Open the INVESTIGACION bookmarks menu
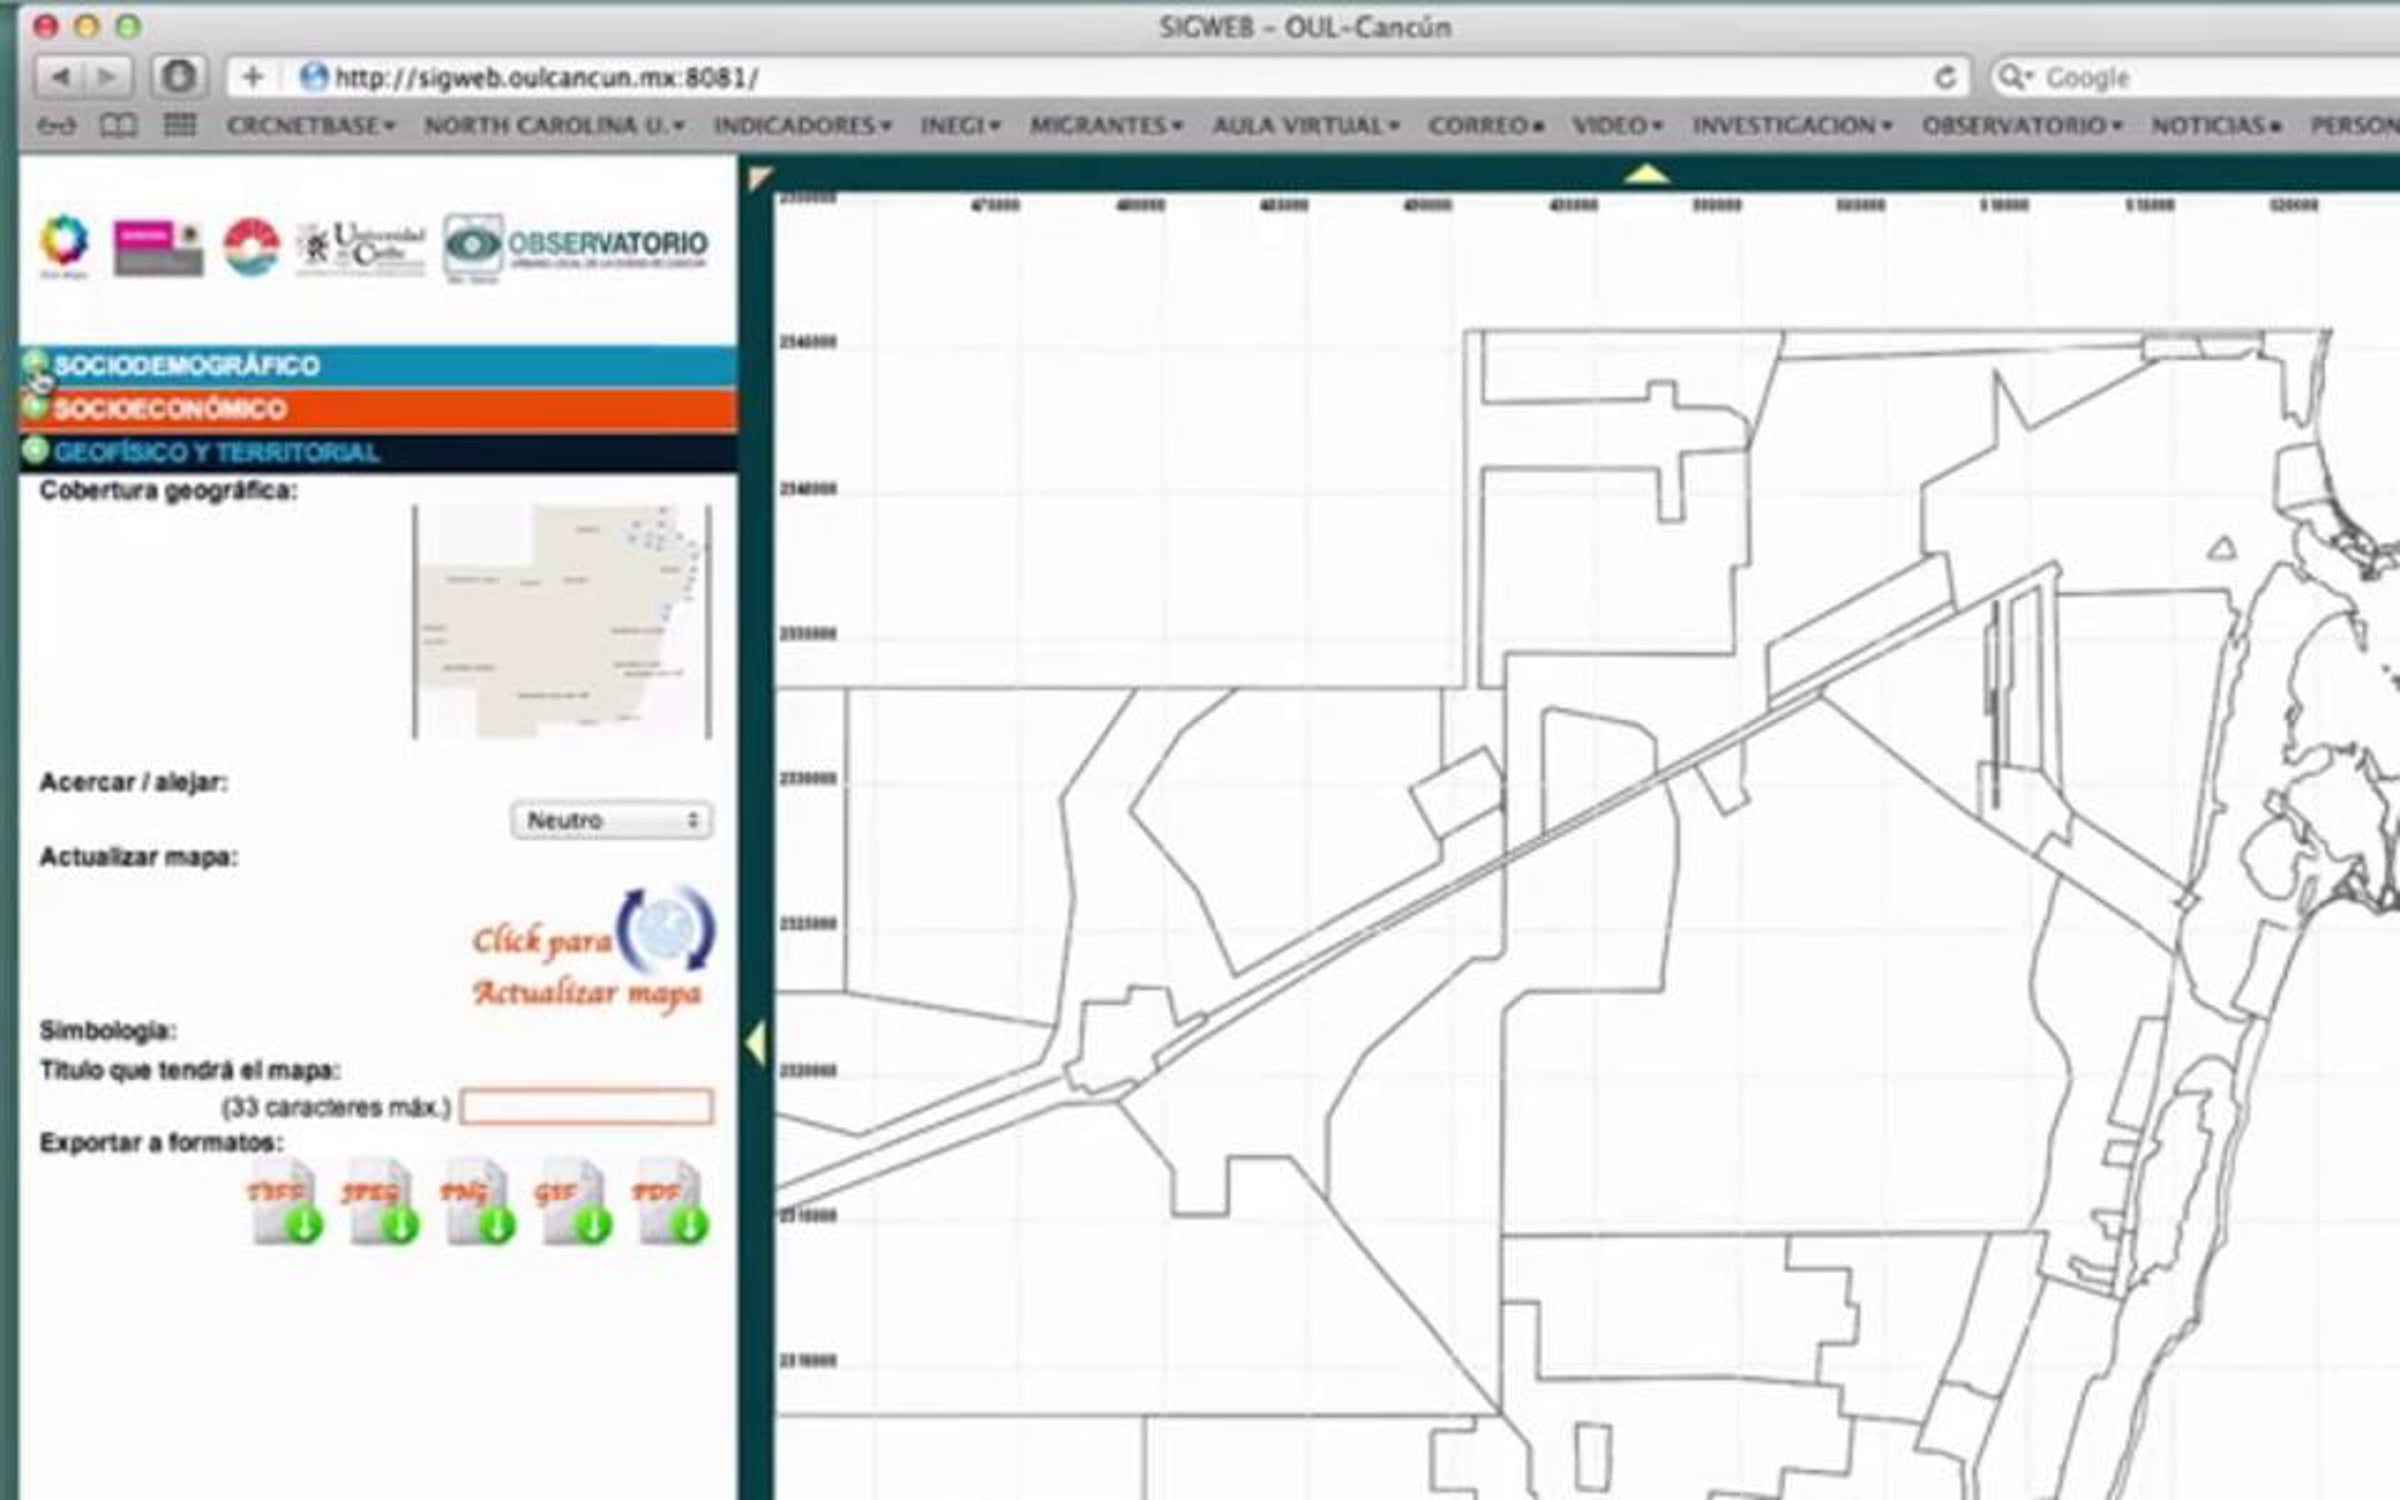2400x1500 pixels. (1792, 126)
